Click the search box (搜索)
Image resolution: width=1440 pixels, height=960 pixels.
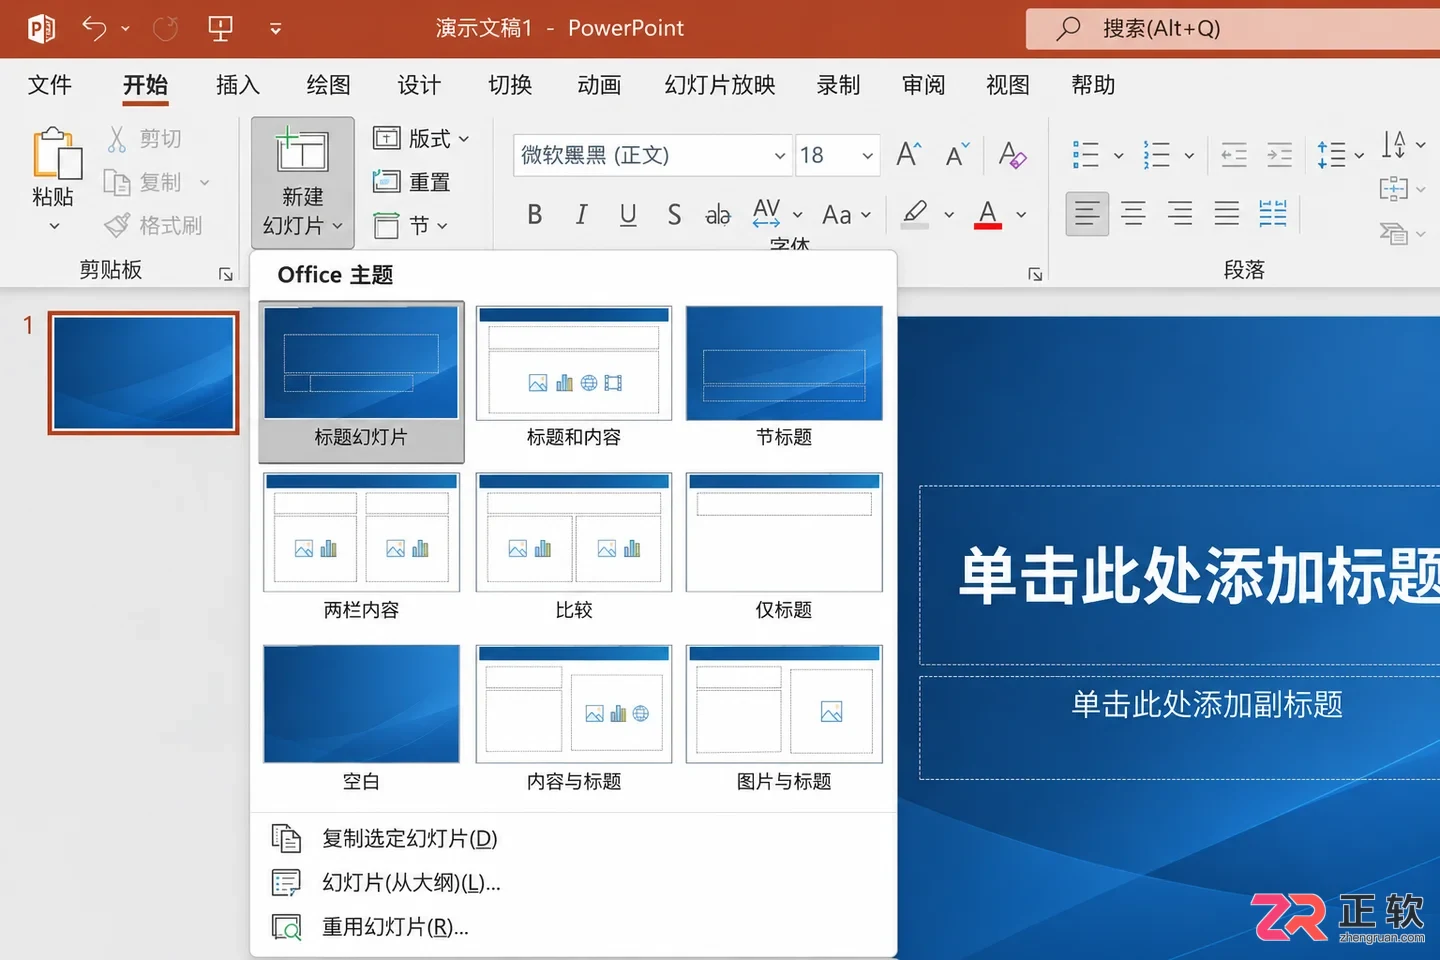1233,28
